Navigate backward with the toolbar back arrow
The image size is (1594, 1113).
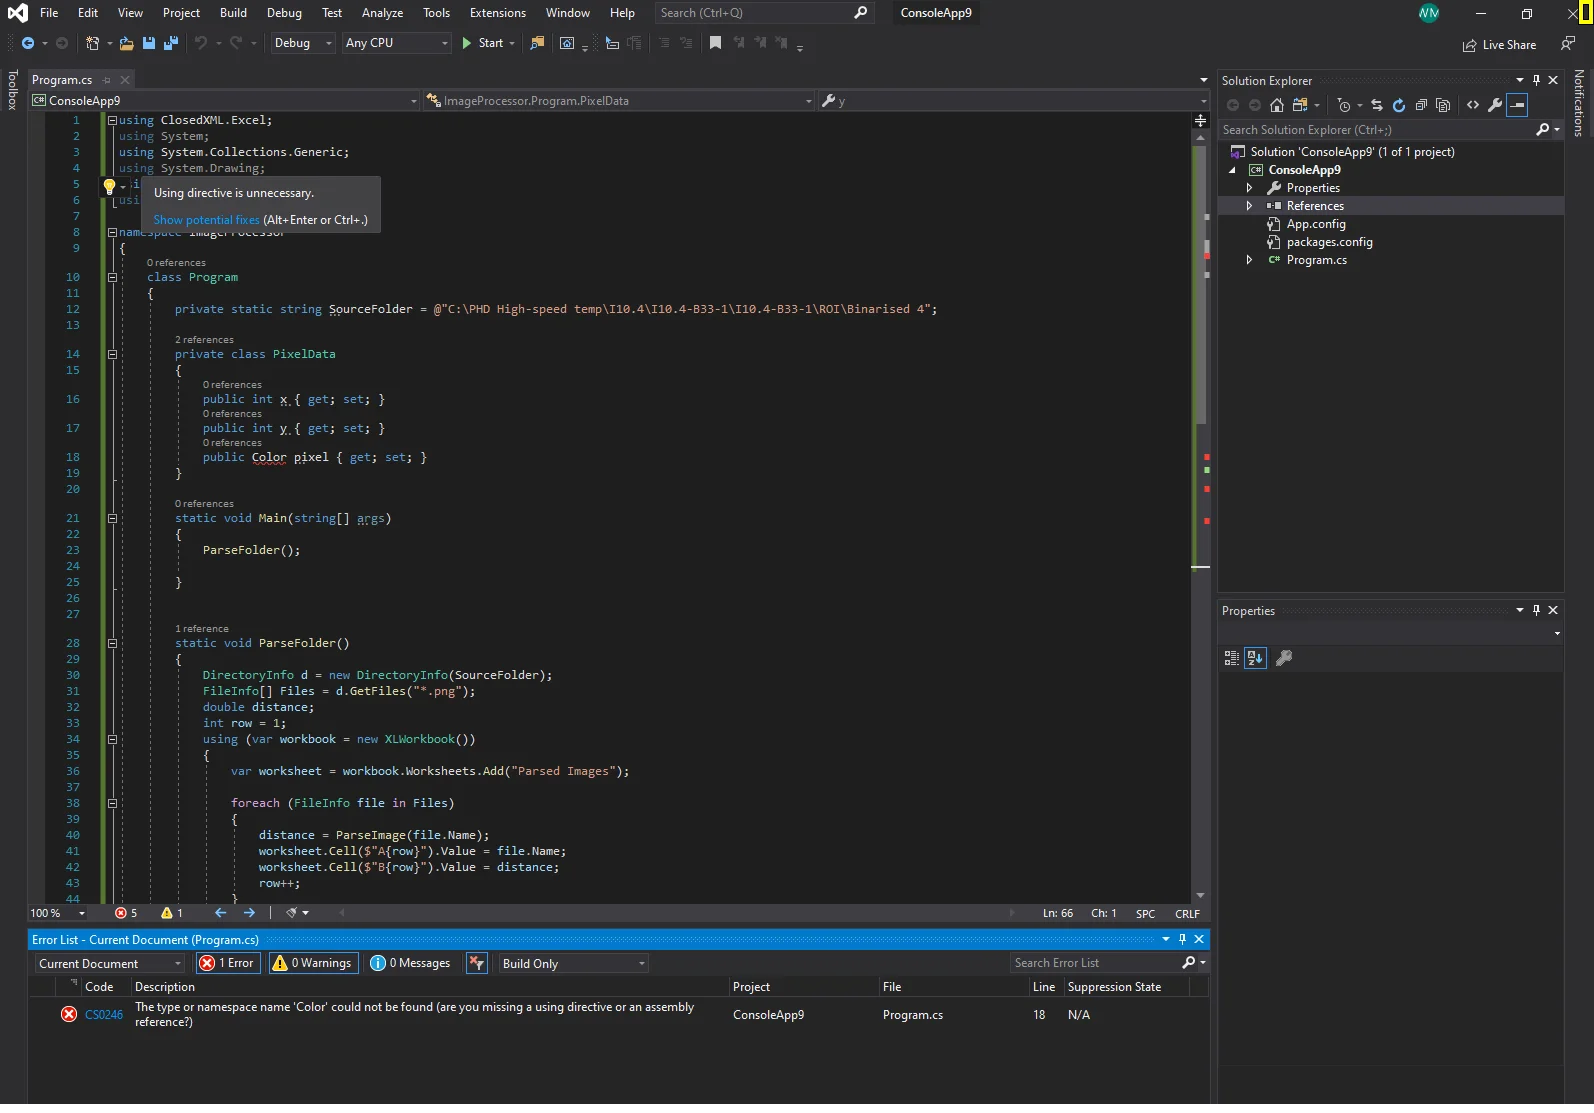(x=28, y=43)
